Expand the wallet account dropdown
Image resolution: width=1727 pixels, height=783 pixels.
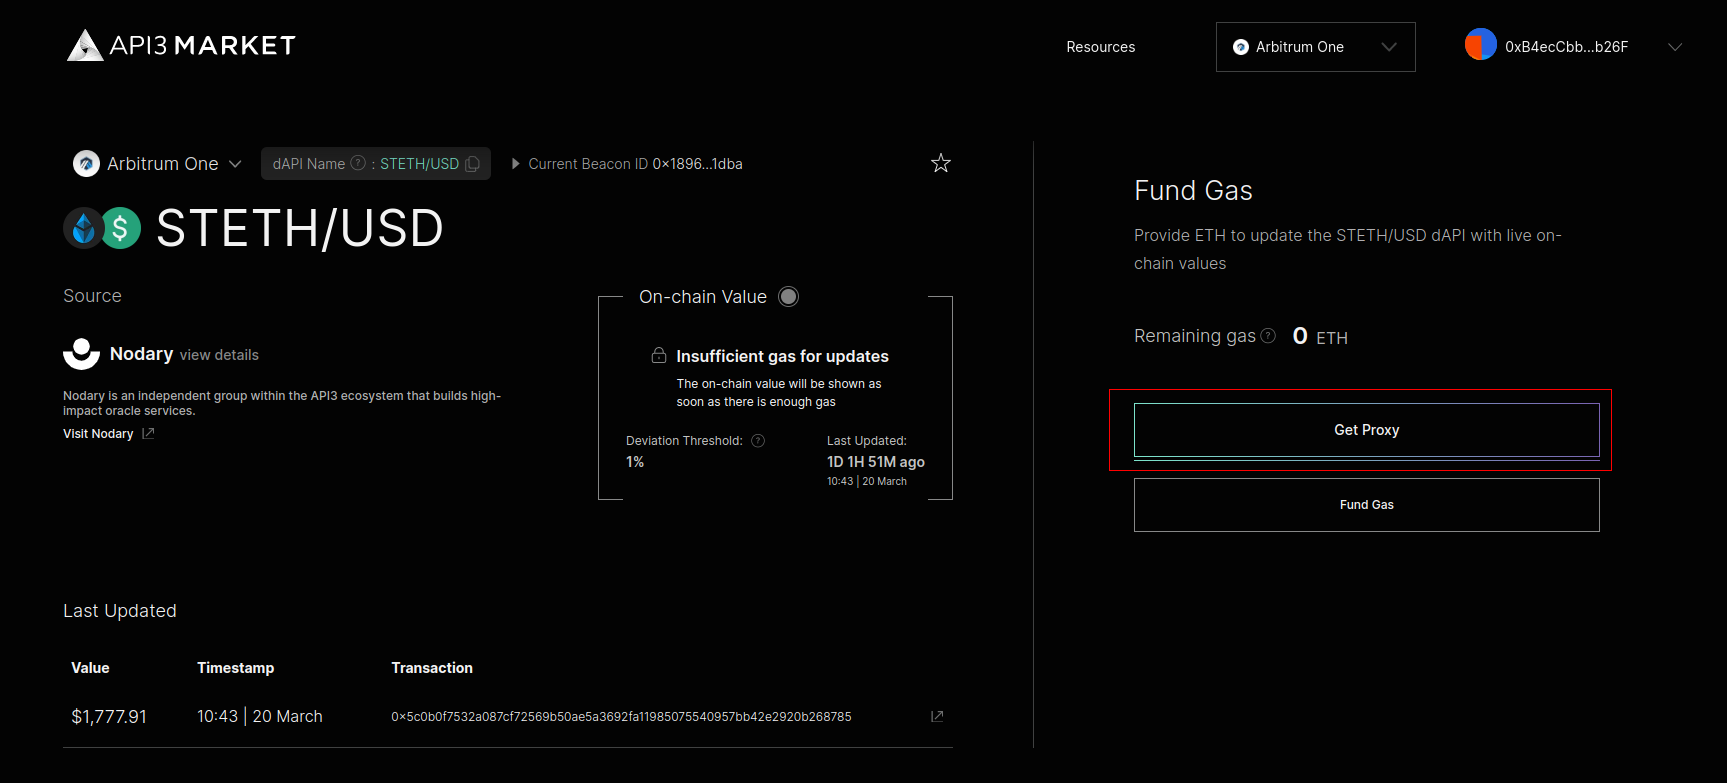pos(1675,47)
